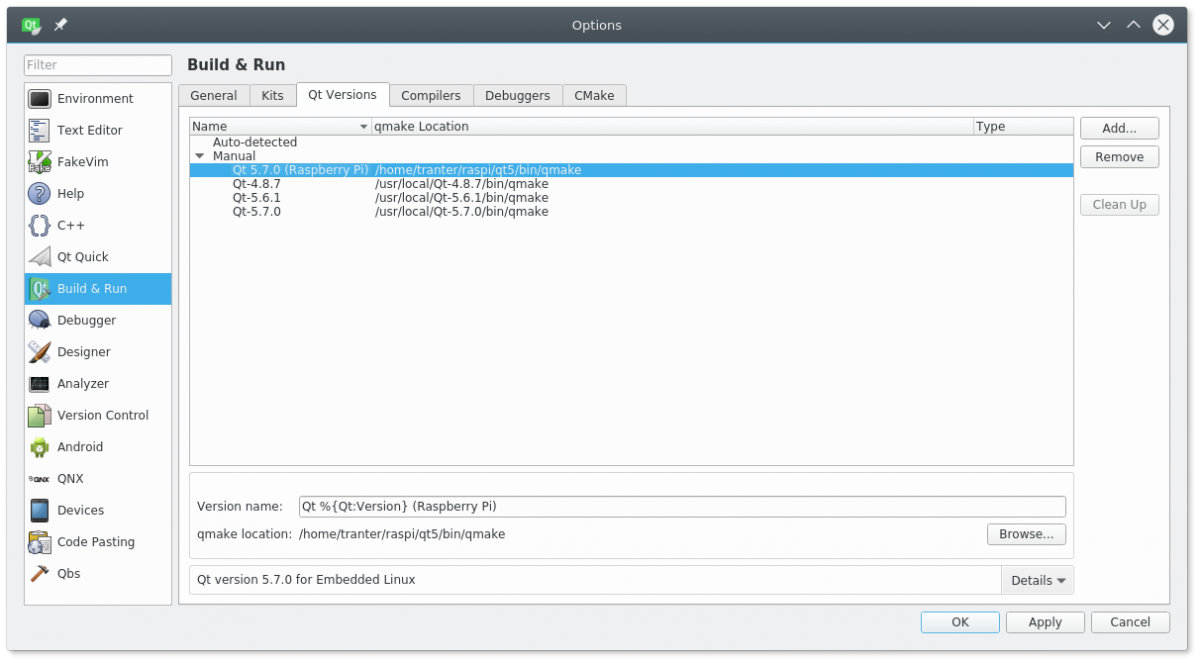Viewport: 1200px width, 663px height.
Task: Open the Name column header sort dropdown
Action: pyautogui.click(x=364, y=127)
